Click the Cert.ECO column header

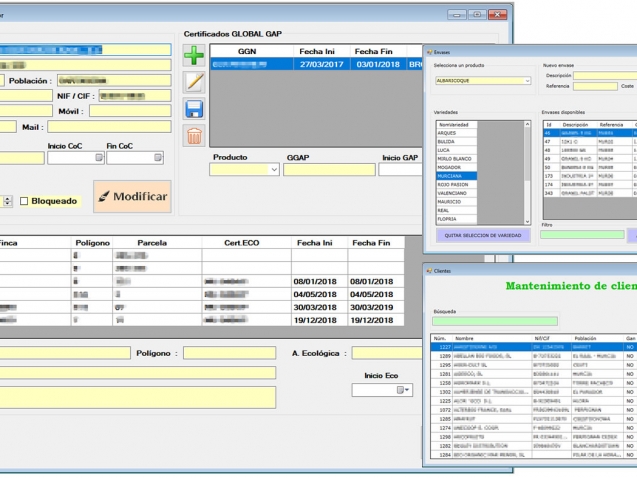coord(242,243)
